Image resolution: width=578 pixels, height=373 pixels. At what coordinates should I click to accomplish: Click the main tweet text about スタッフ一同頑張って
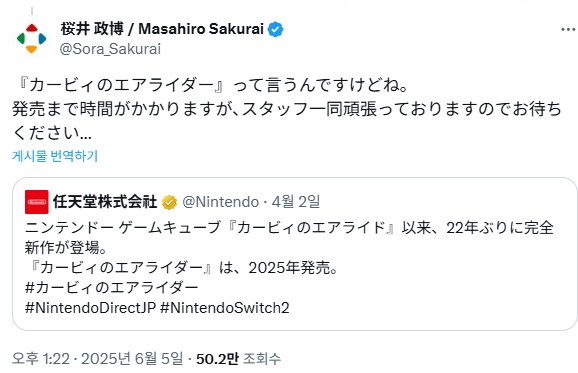[287, 109]
